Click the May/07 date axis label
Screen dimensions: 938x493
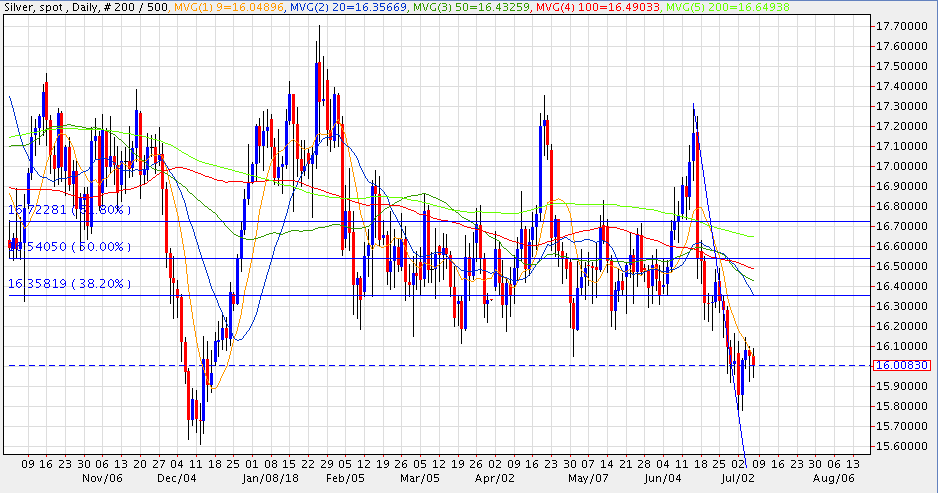pyautogui.click(x=587, y=478)
